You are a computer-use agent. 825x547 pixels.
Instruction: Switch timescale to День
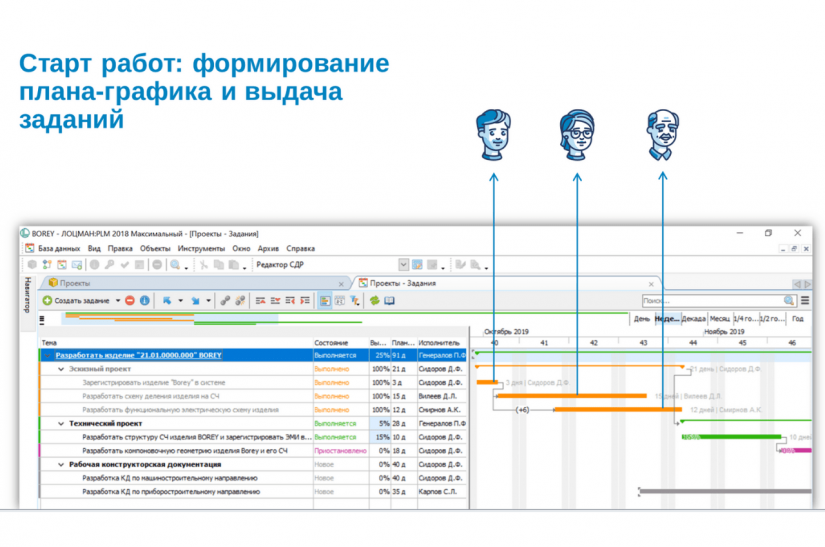tap(641, 319)
